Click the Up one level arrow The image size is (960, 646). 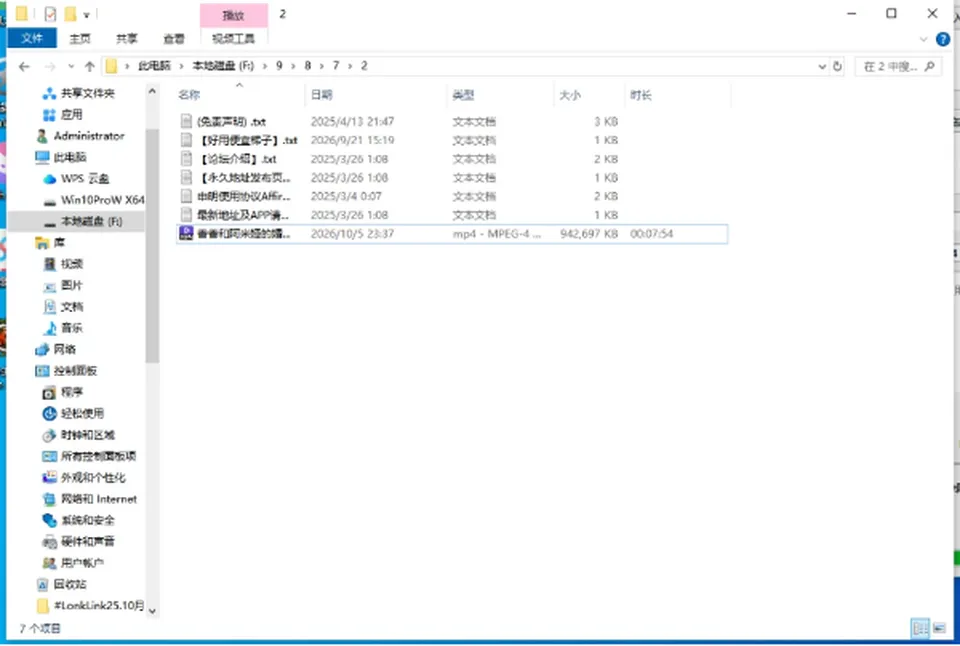pyautogui.click(x=89, y=66)
